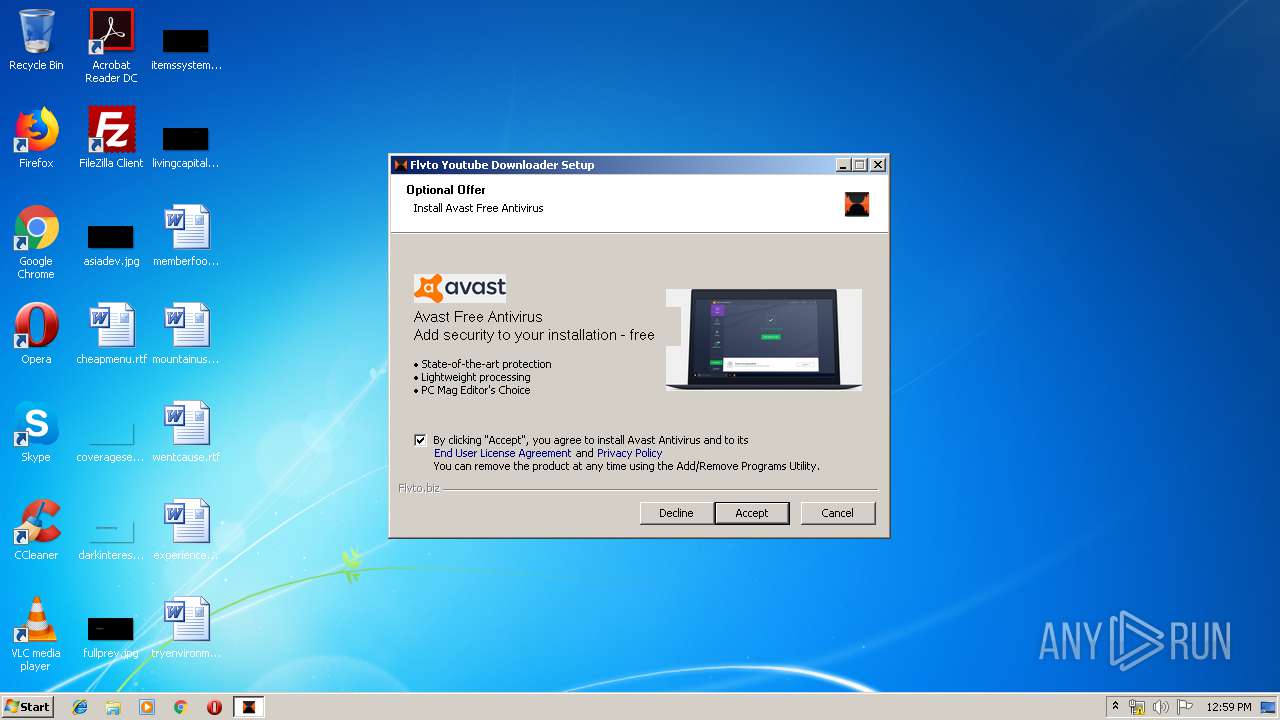This screenshot has width=1280, height=720.
Task: Select the mountainus Word document
Action: click(x=186, y=334)
